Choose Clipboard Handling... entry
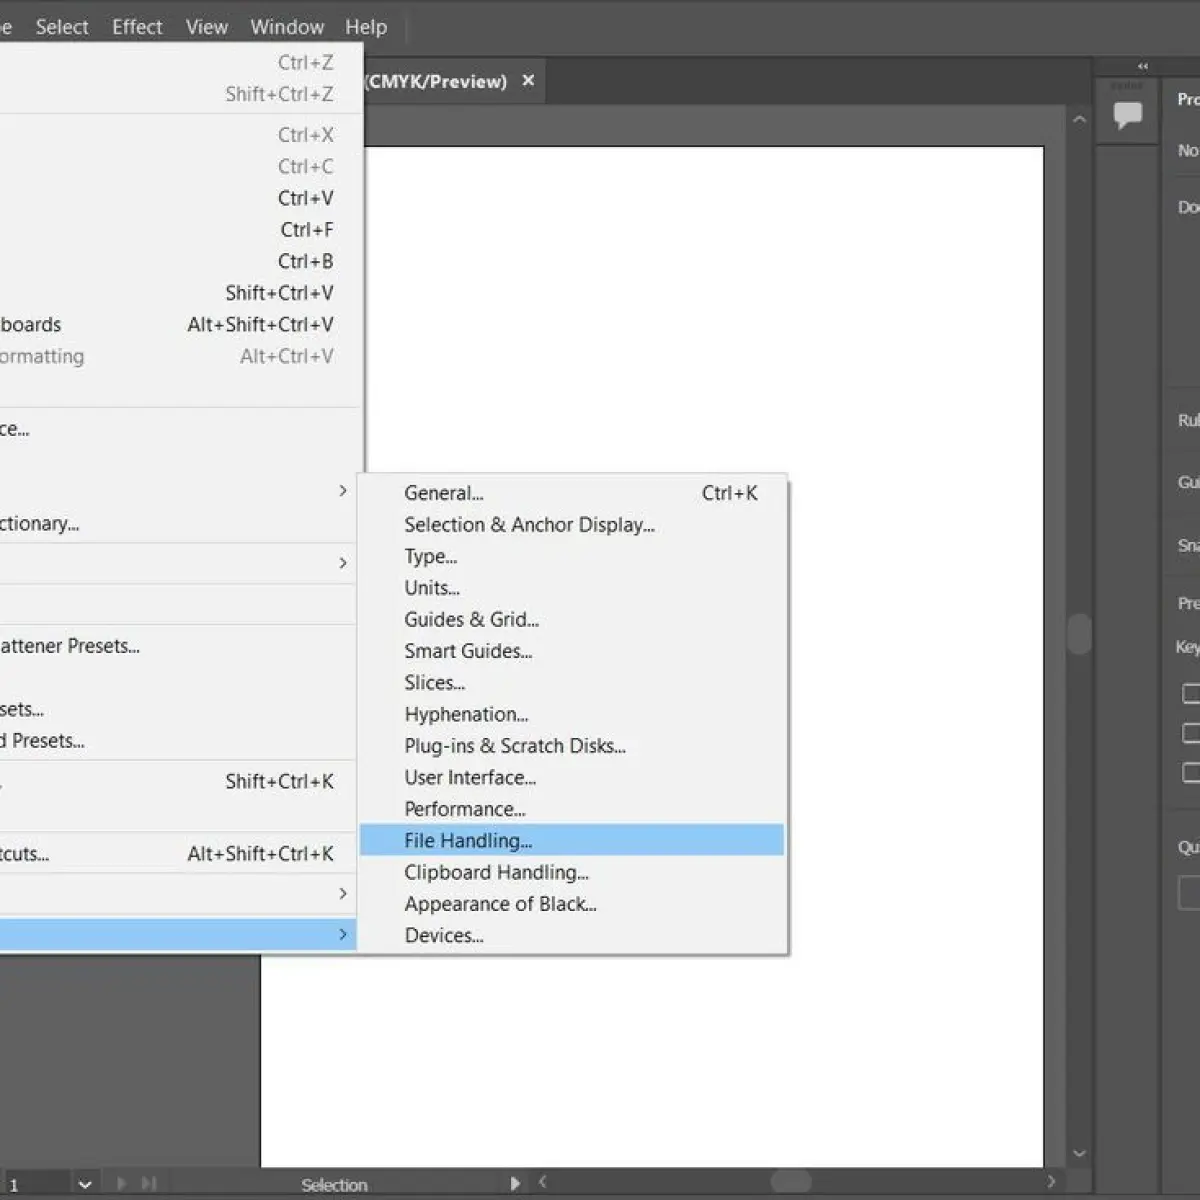 [572, 873]
